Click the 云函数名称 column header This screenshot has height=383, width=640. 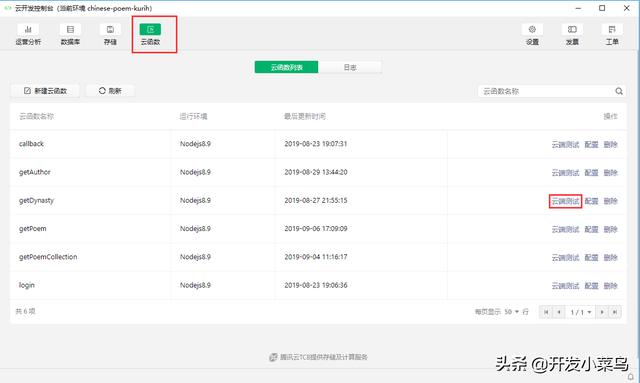36,116
